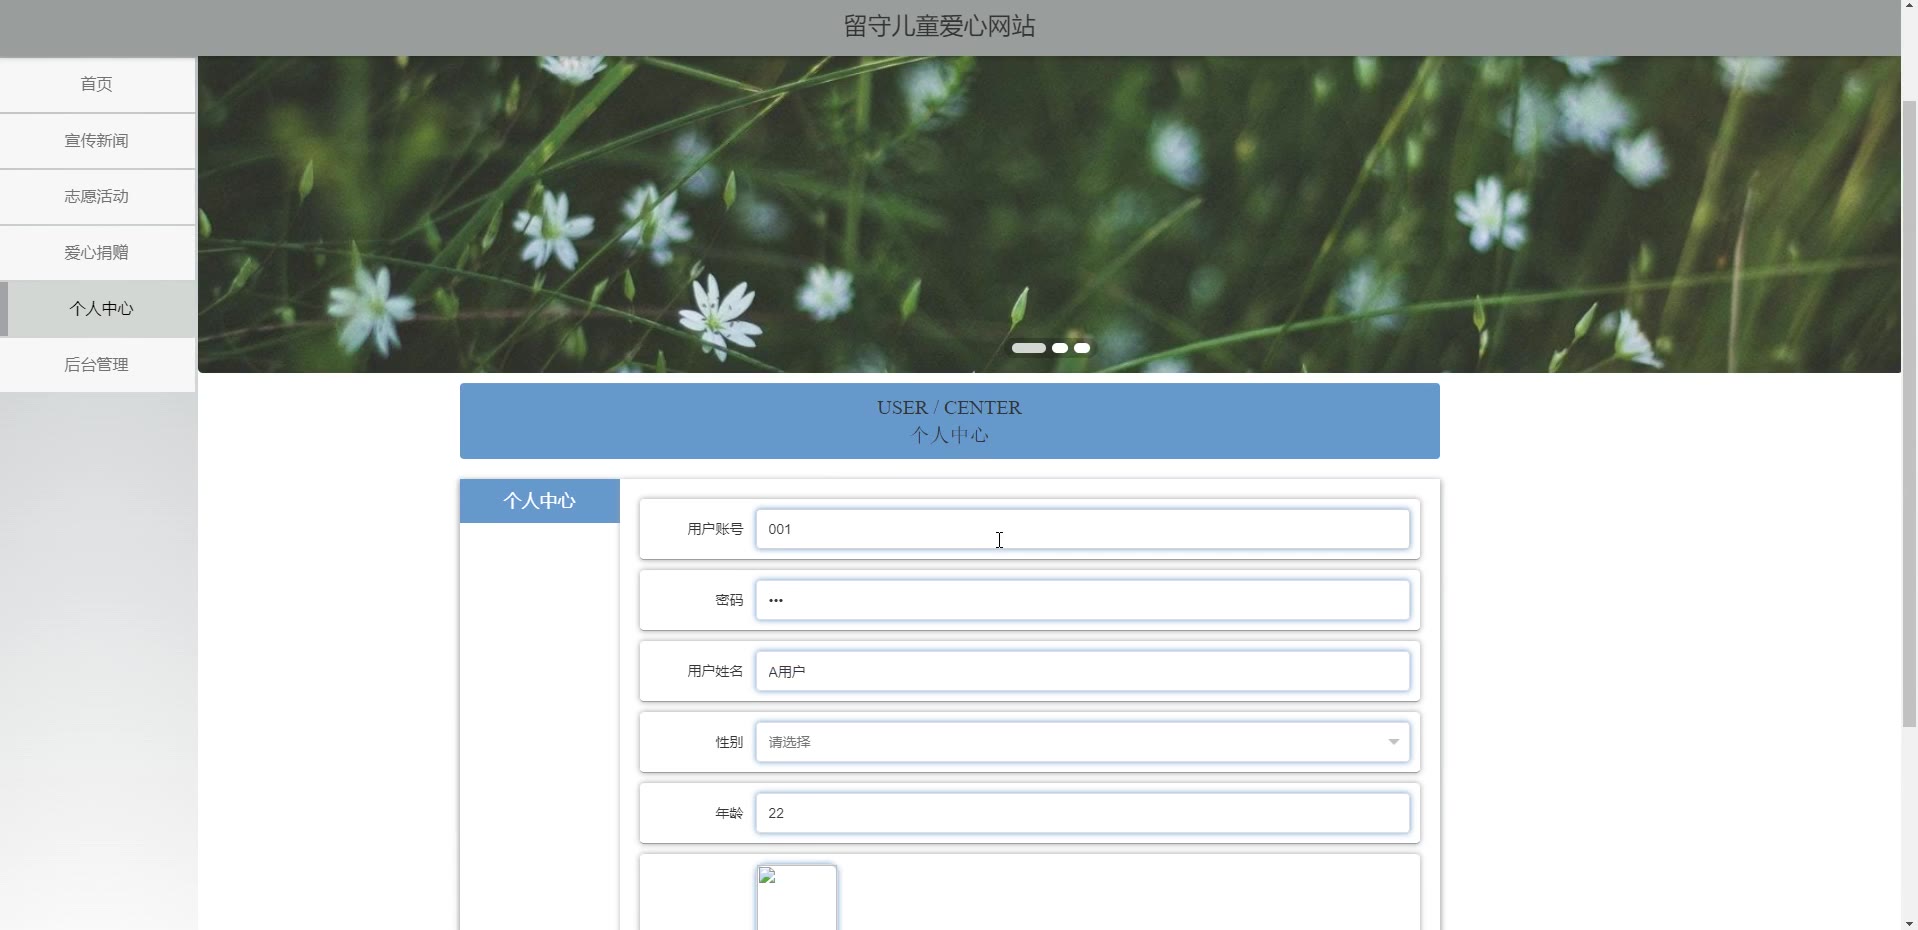Viewport: 1918px width, 930px height.
Task: Click the USER / CENTER heading text
Action: (949, 408)
